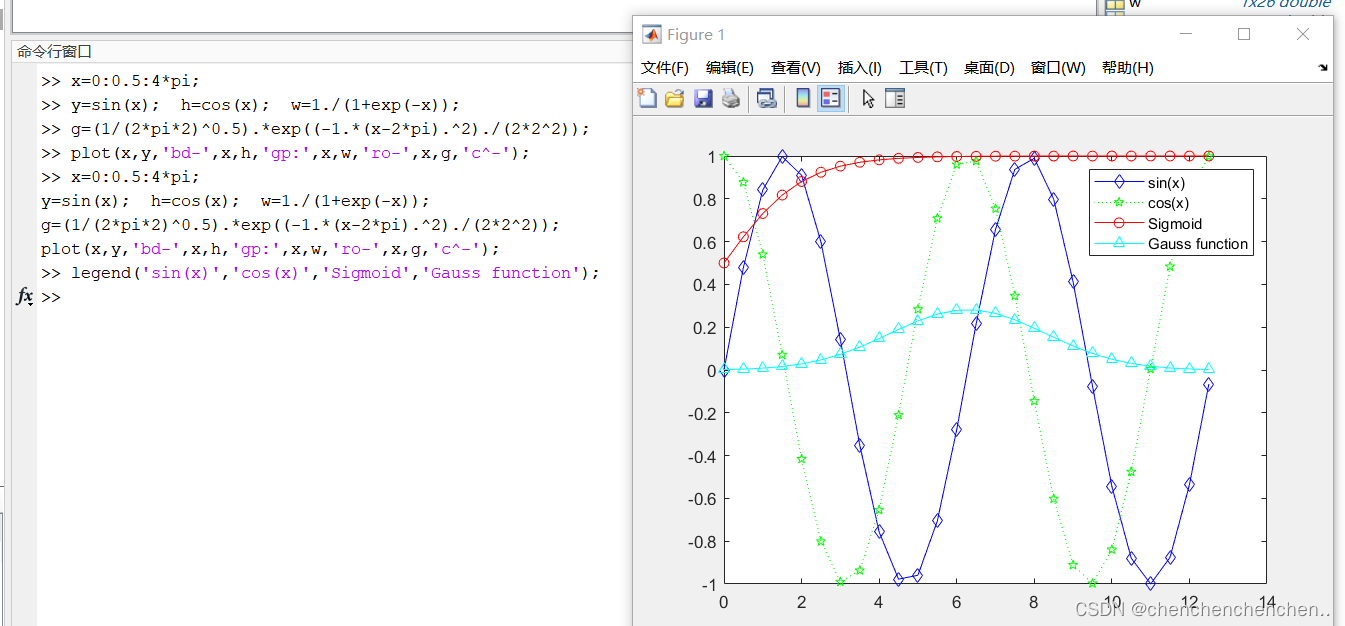
Task: Open the 工具(T) menu
Action: point(923,68)
